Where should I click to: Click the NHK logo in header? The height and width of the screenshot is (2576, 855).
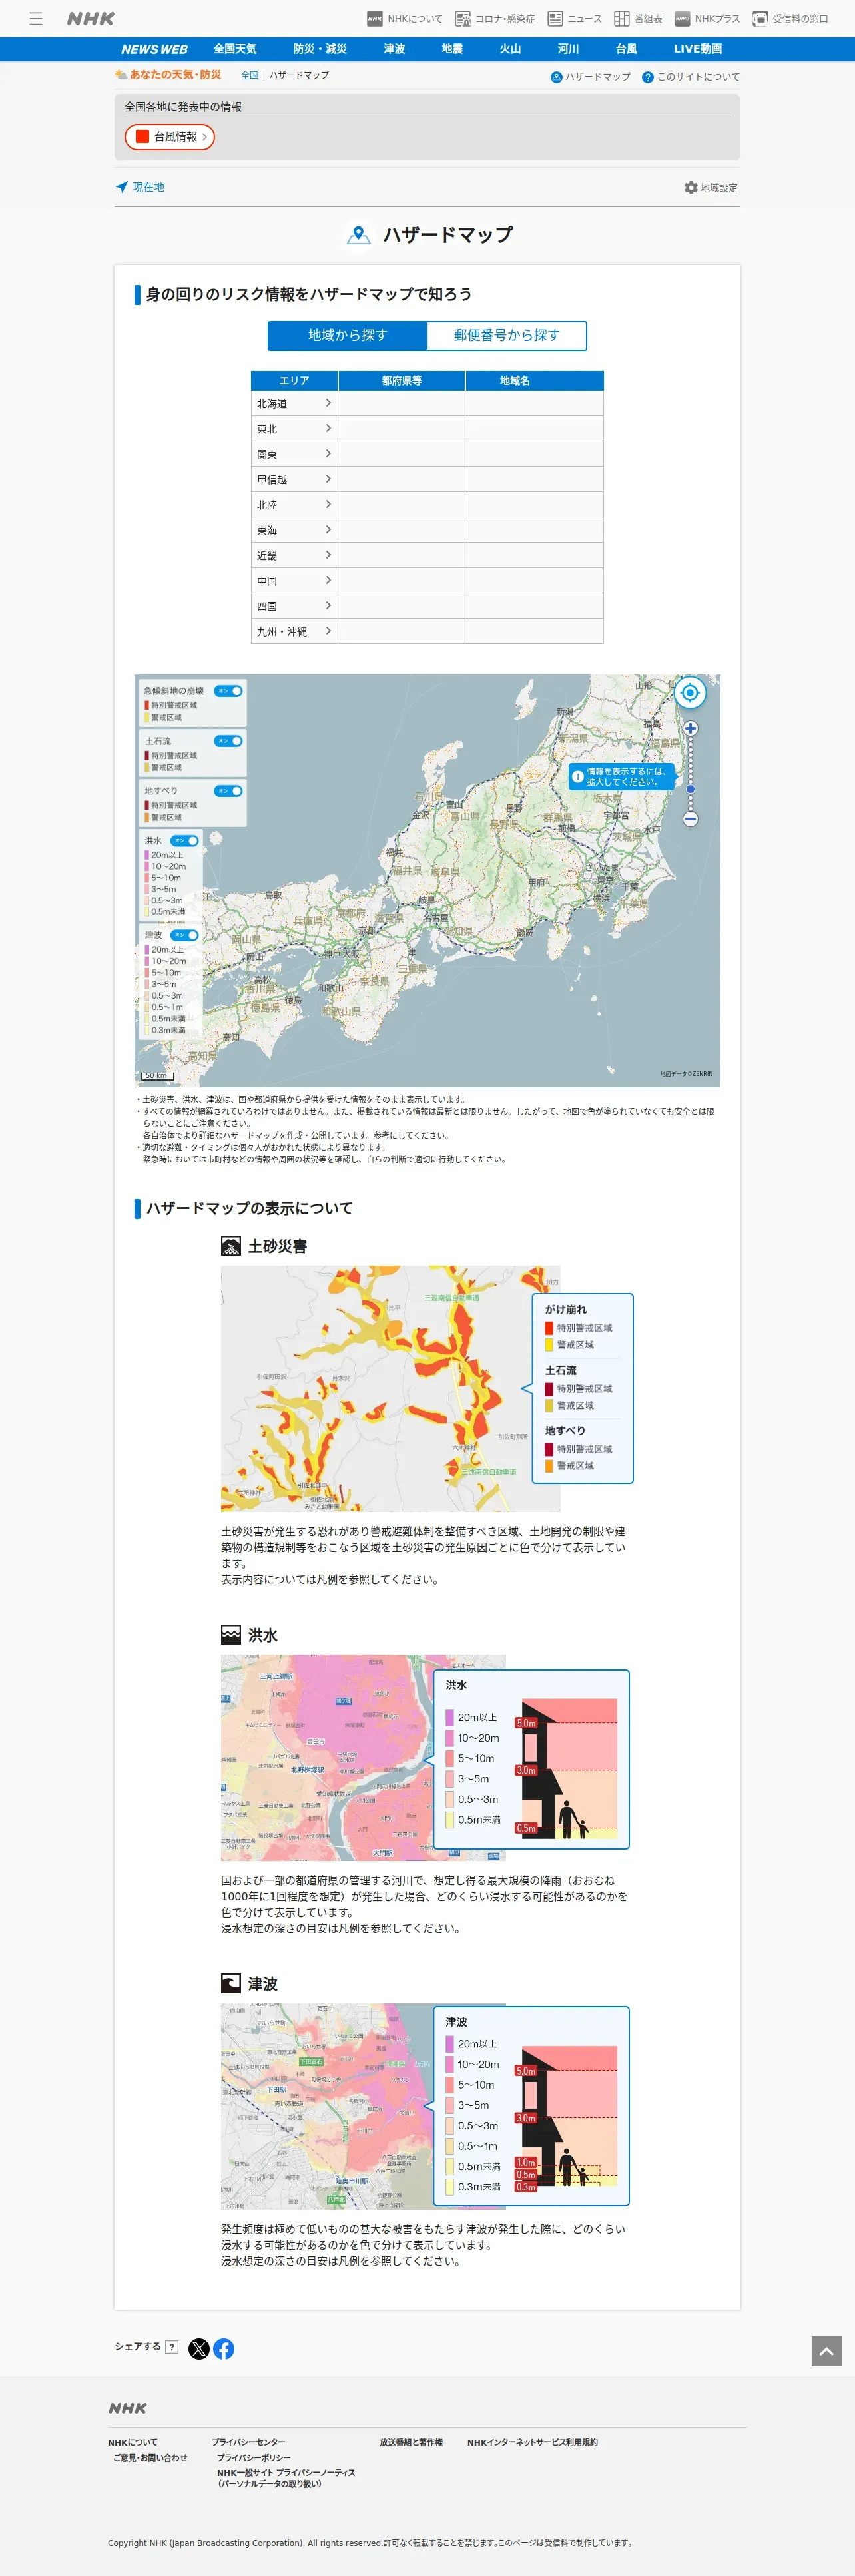coord(91,18)
